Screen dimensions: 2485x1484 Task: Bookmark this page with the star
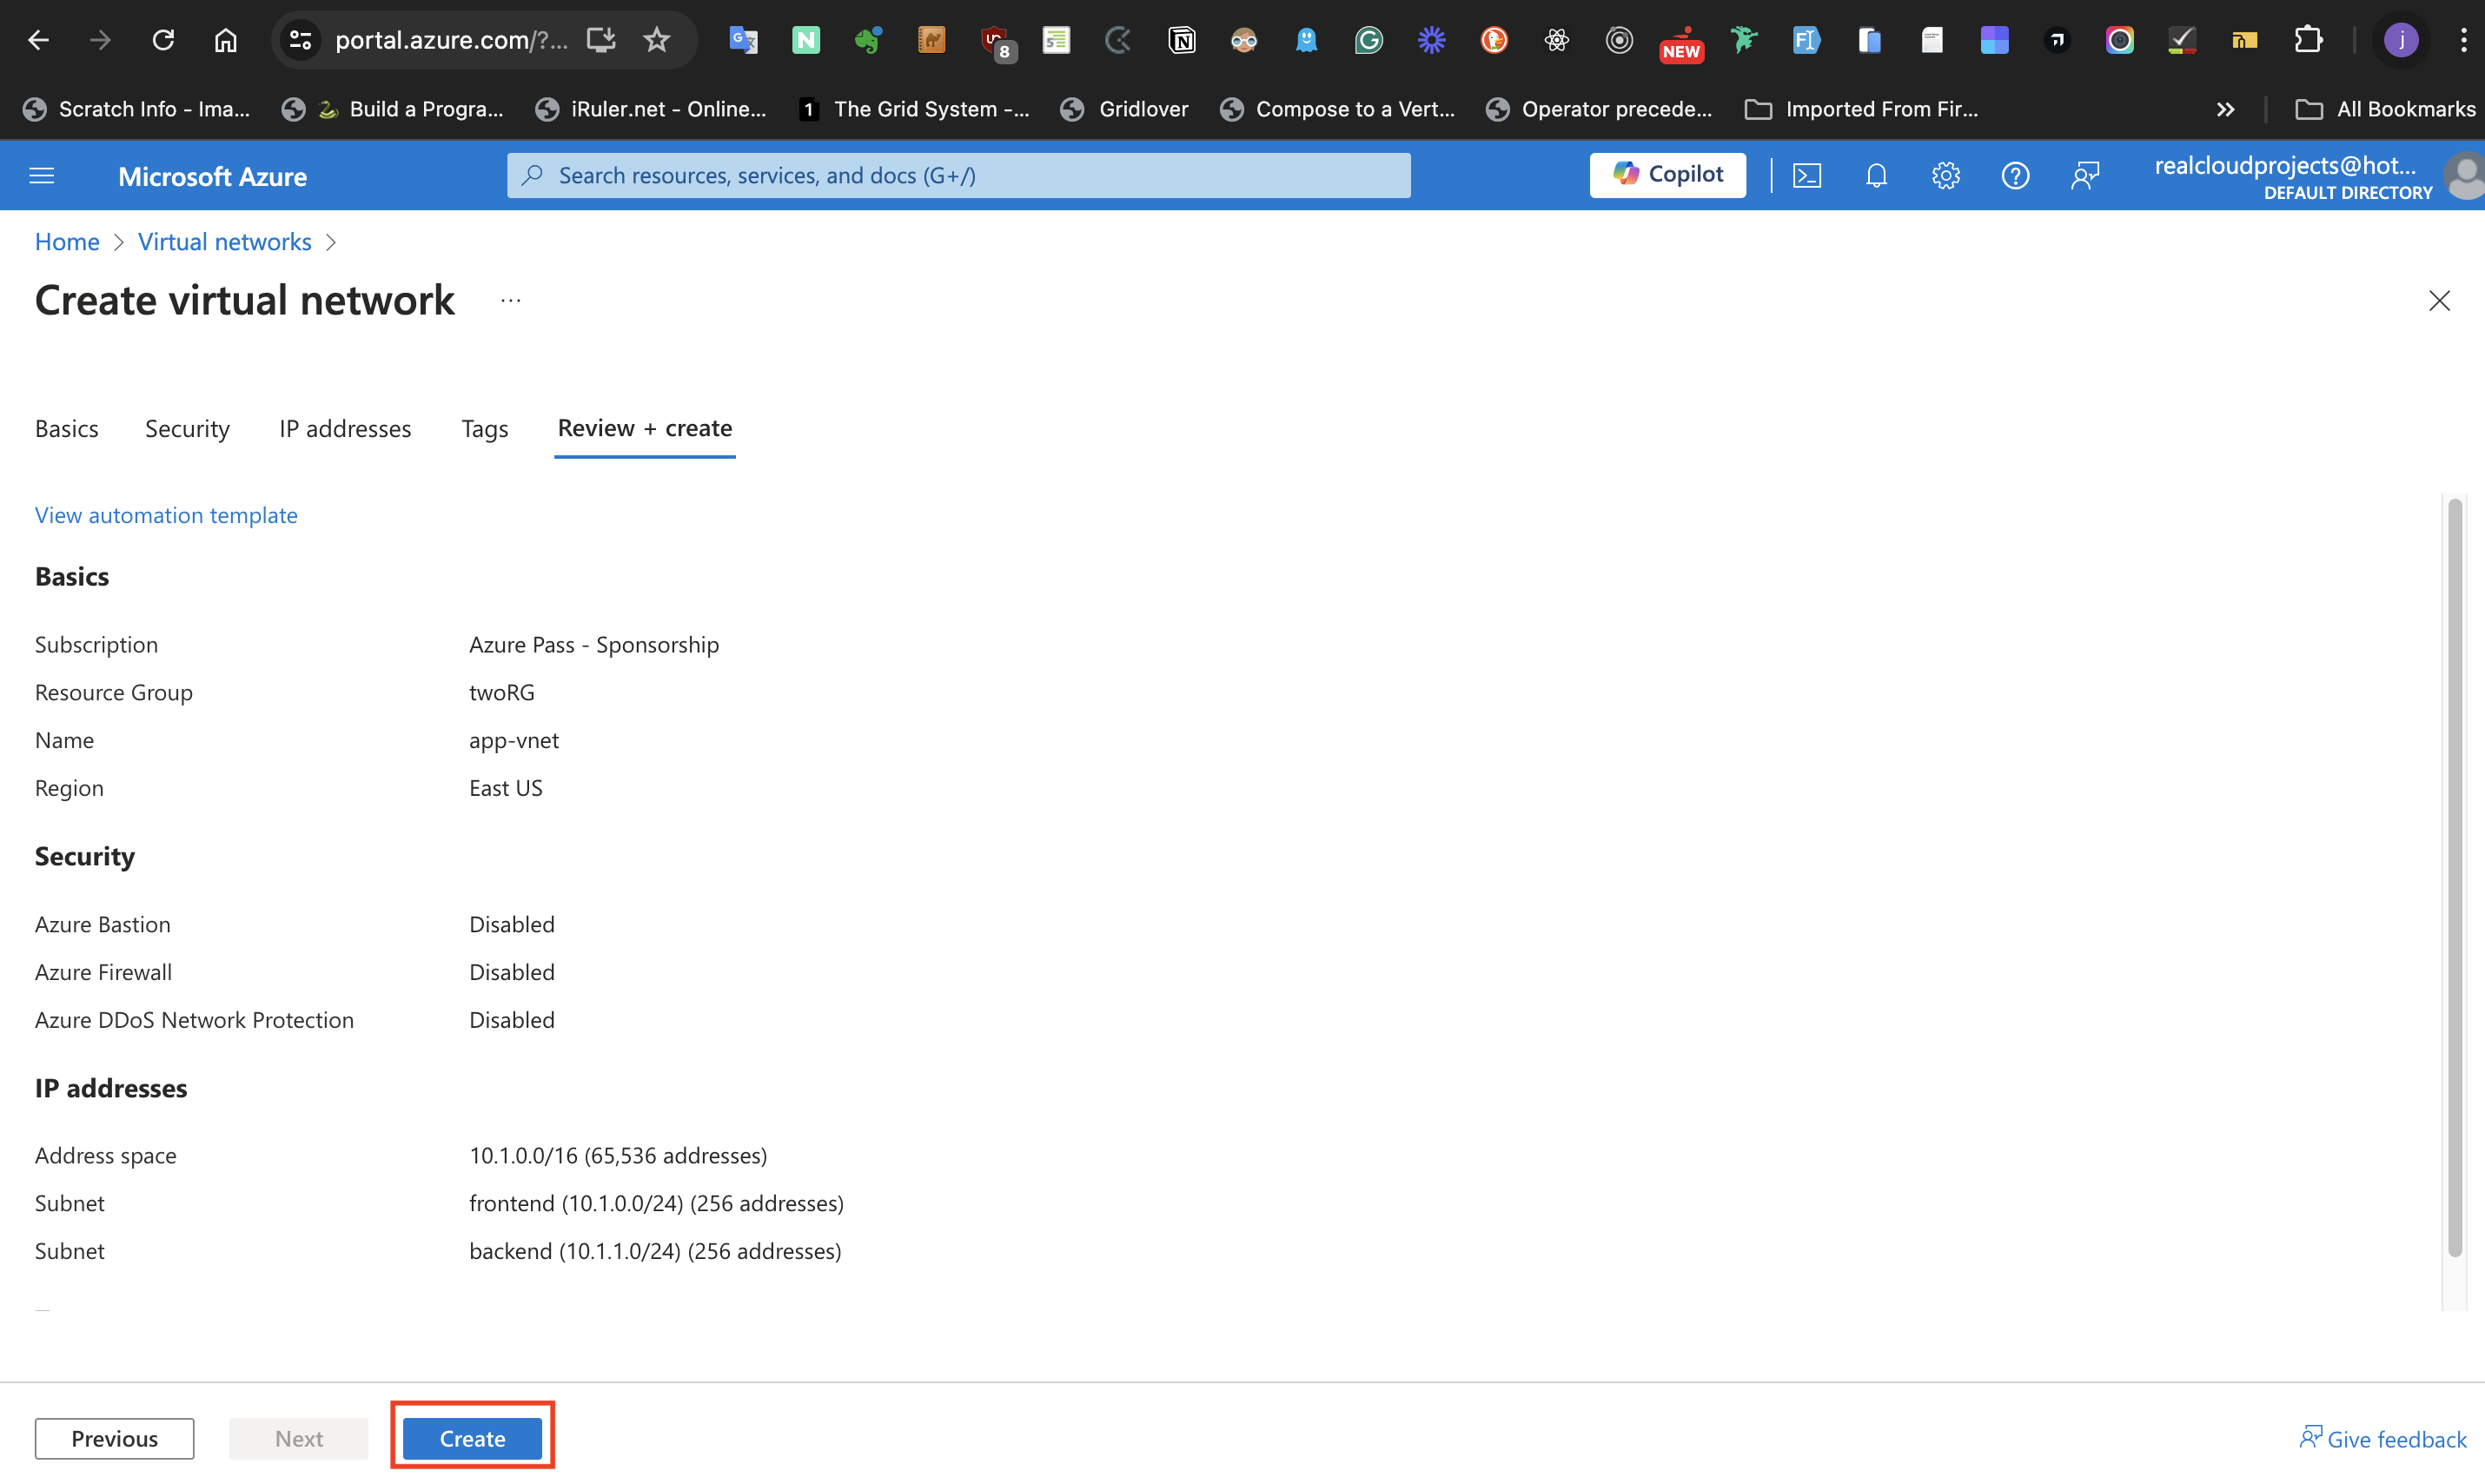(x=656, y=40)
